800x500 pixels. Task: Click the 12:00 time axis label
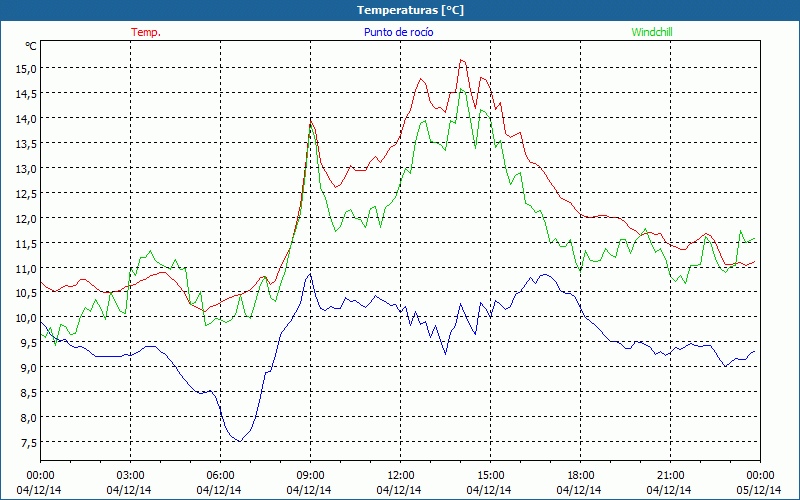click(401, 475)
